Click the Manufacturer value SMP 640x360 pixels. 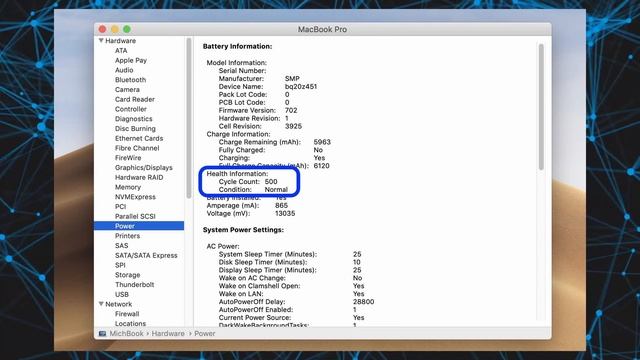(292, 78)
